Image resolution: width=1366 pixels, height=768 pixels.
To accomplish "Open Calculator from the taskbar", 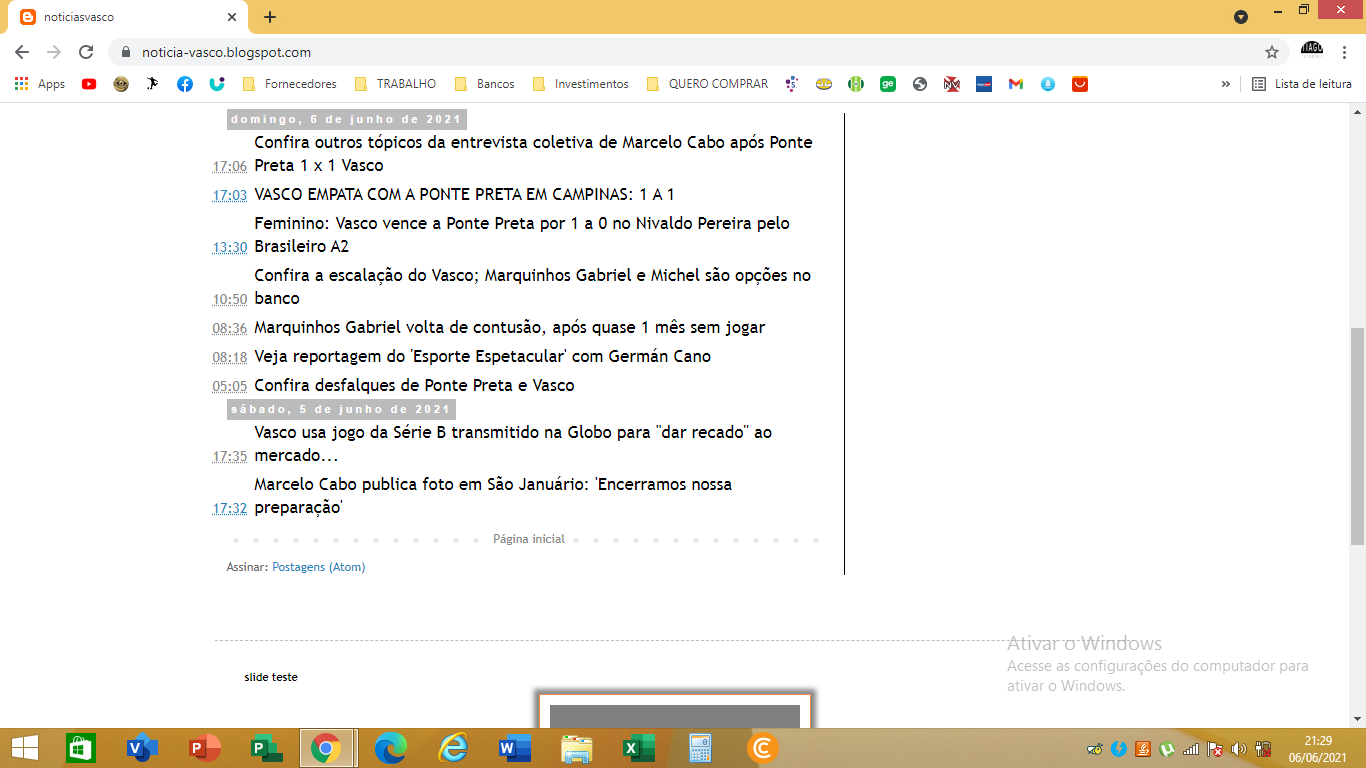I will pos(700,748).
